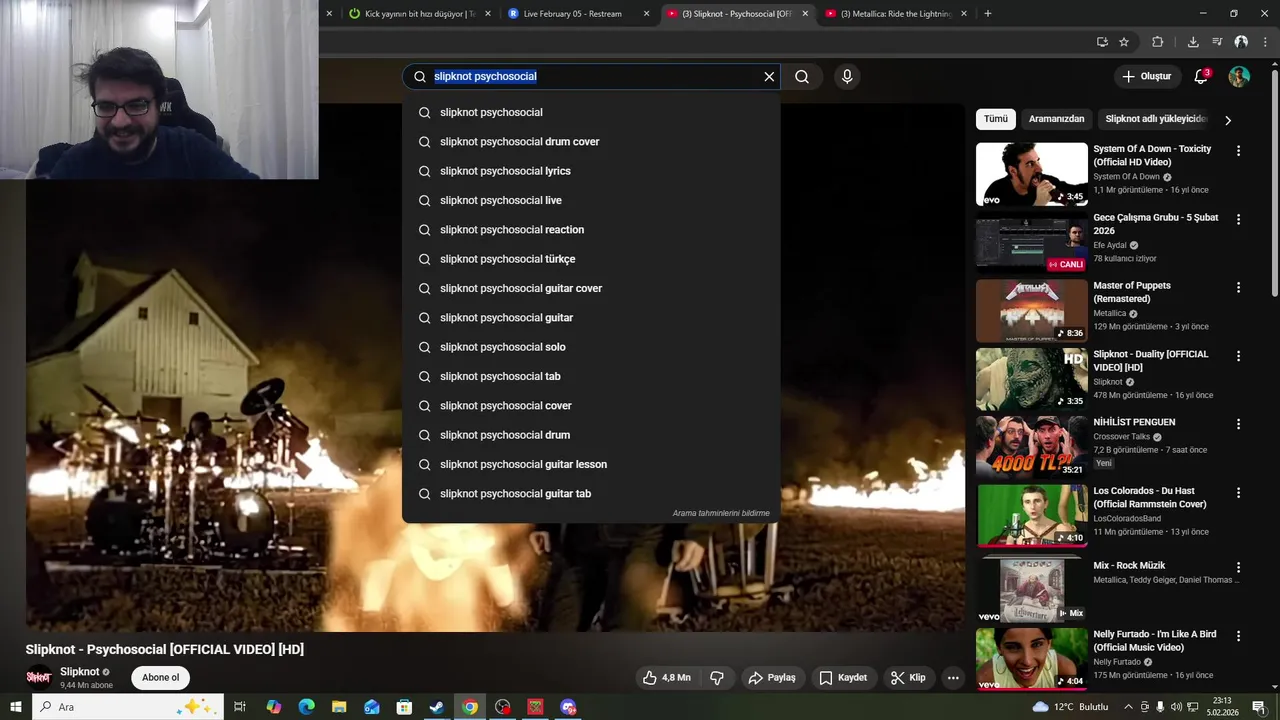Click the 'Abone ol' subscribe button

[x=160, y=678]
